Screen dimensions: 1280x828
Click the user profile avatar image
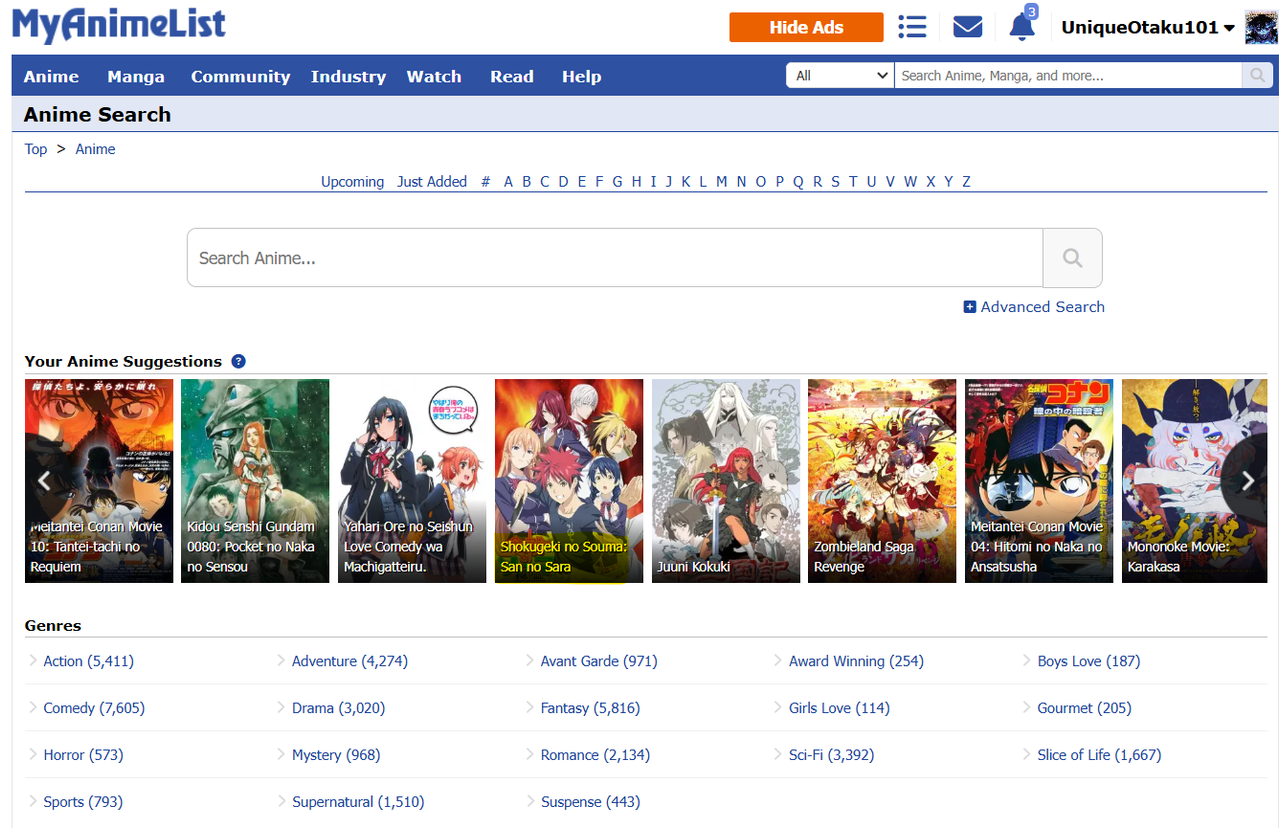pyautogui.click(x=1261, y=27)
